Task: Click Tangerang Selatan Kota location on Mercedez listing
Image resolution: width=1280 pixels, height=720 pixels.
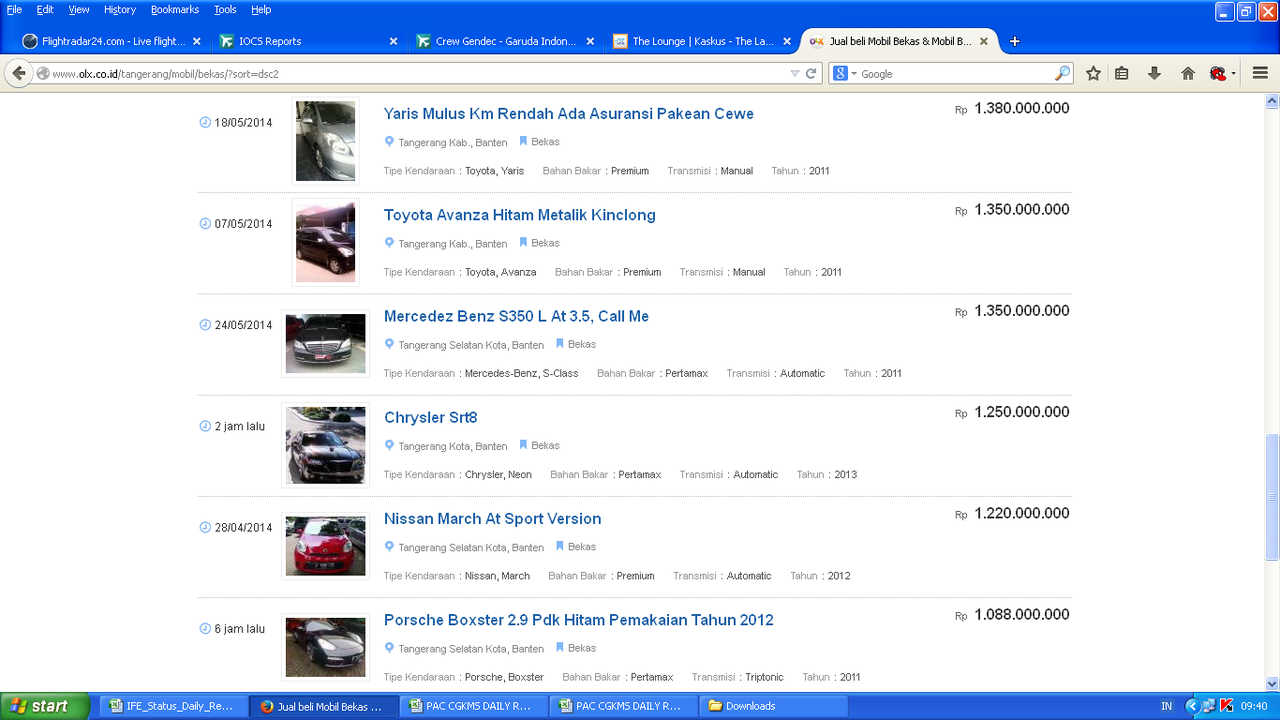Action: tap(471, 345)
